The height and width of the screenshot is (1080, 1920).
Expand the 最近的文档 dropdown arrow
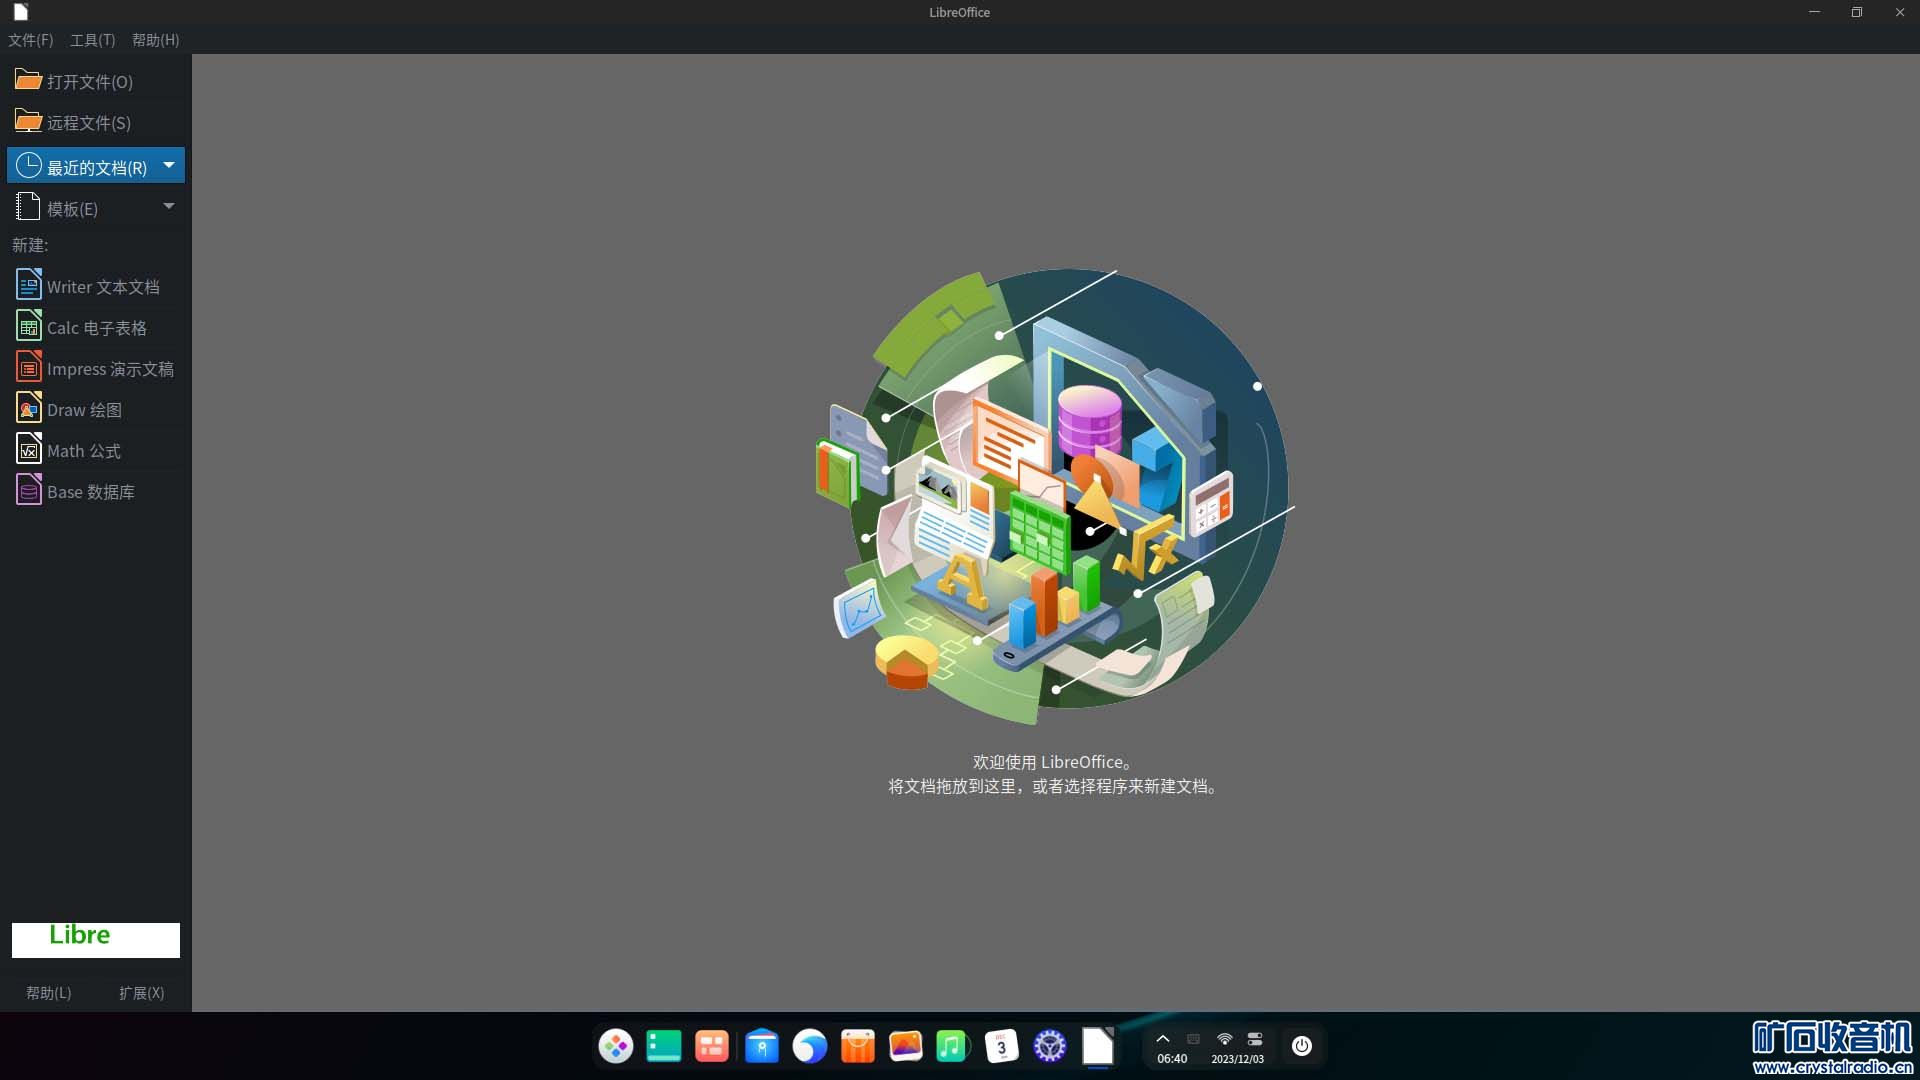click(x=169, y=165)
